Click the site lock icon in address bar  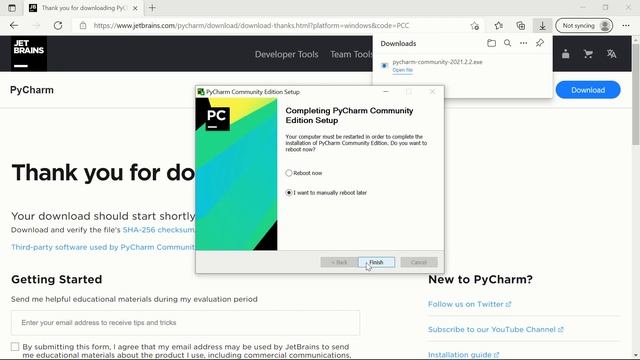click(x=83, y=25)
